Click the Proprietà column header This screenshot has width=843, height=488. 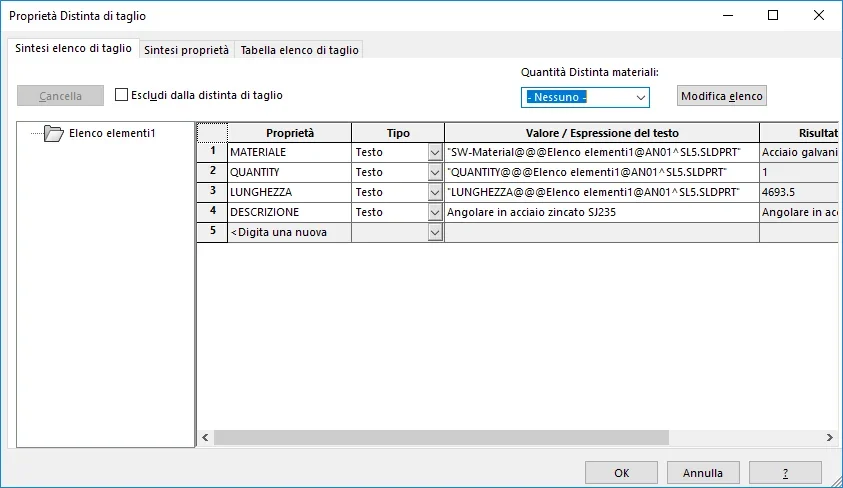click(289, 133)
